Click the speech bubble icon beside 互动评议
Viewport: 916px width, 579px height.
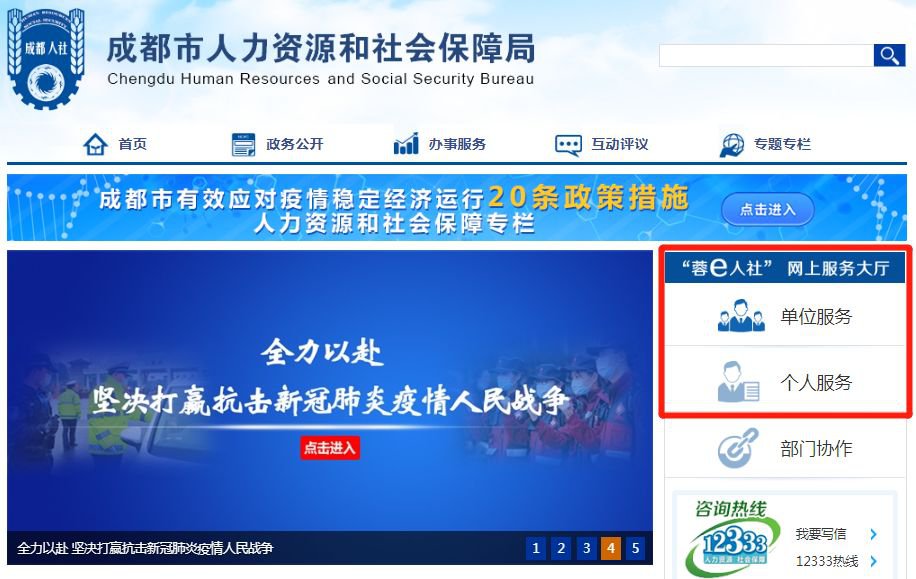click(x=568, y=145)
